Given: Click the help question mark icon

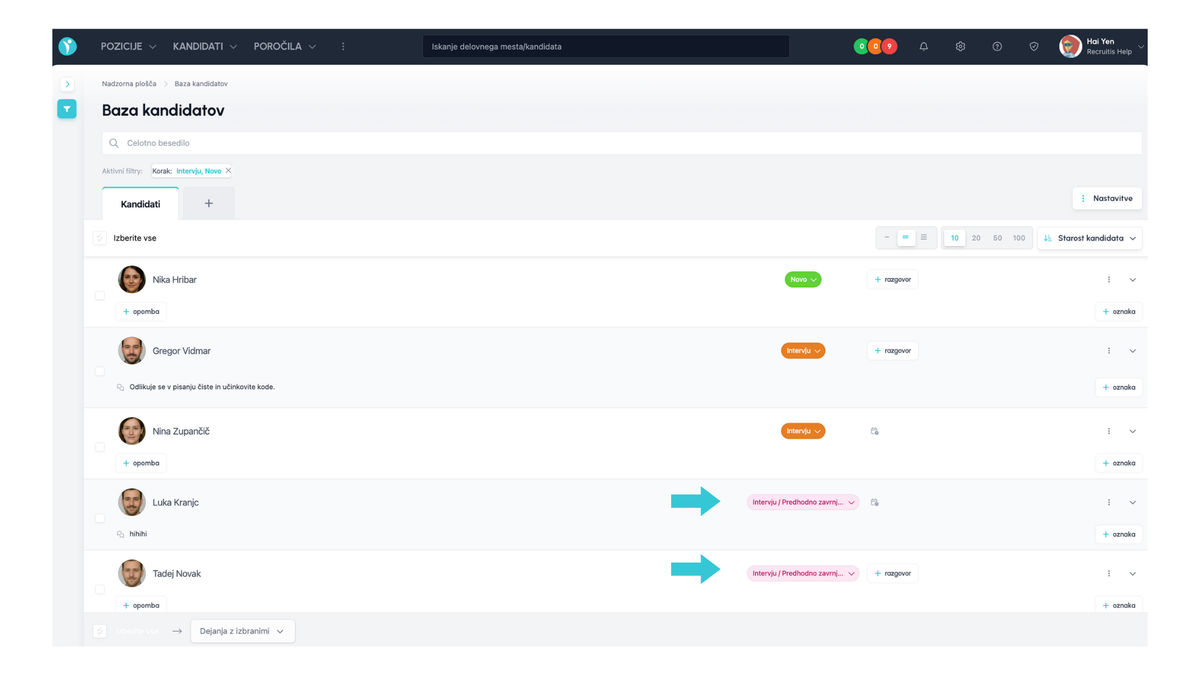Looking at the screenshot, I should (997, 46).
